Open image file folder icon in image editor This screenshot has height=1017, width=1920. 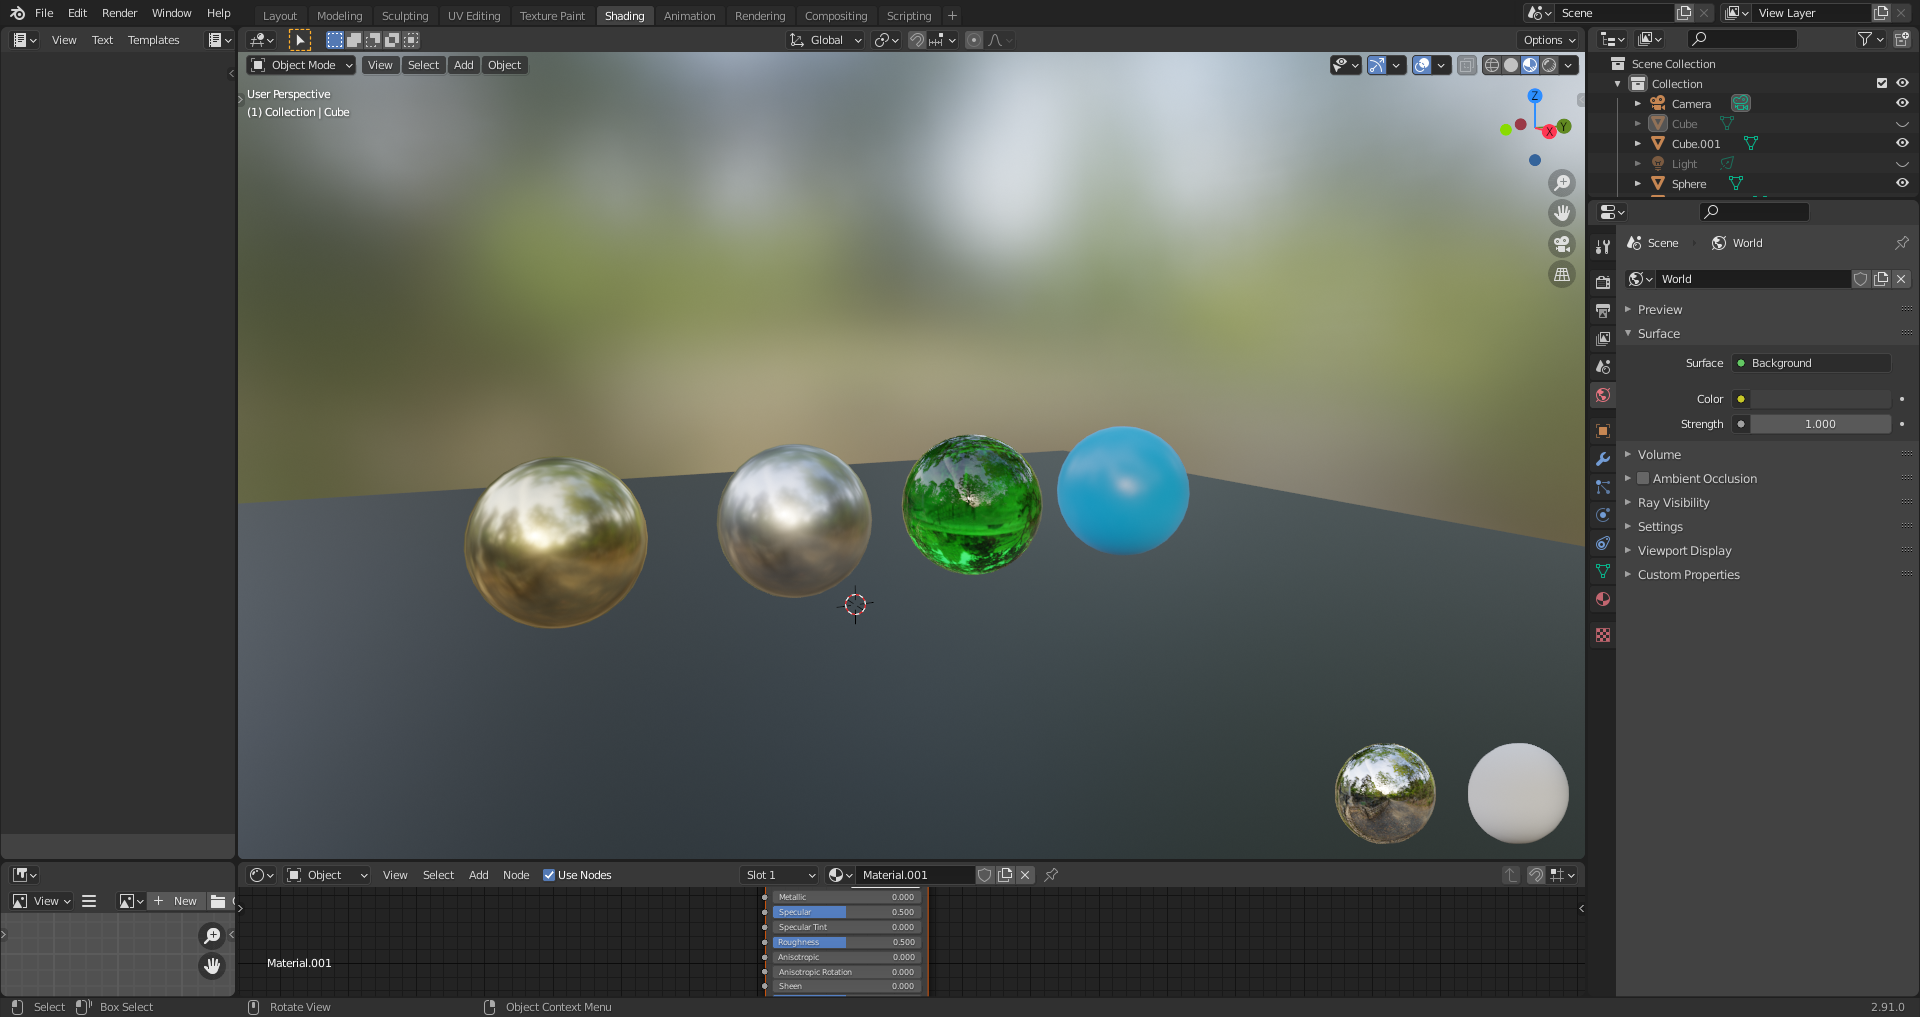pos(218,901)
